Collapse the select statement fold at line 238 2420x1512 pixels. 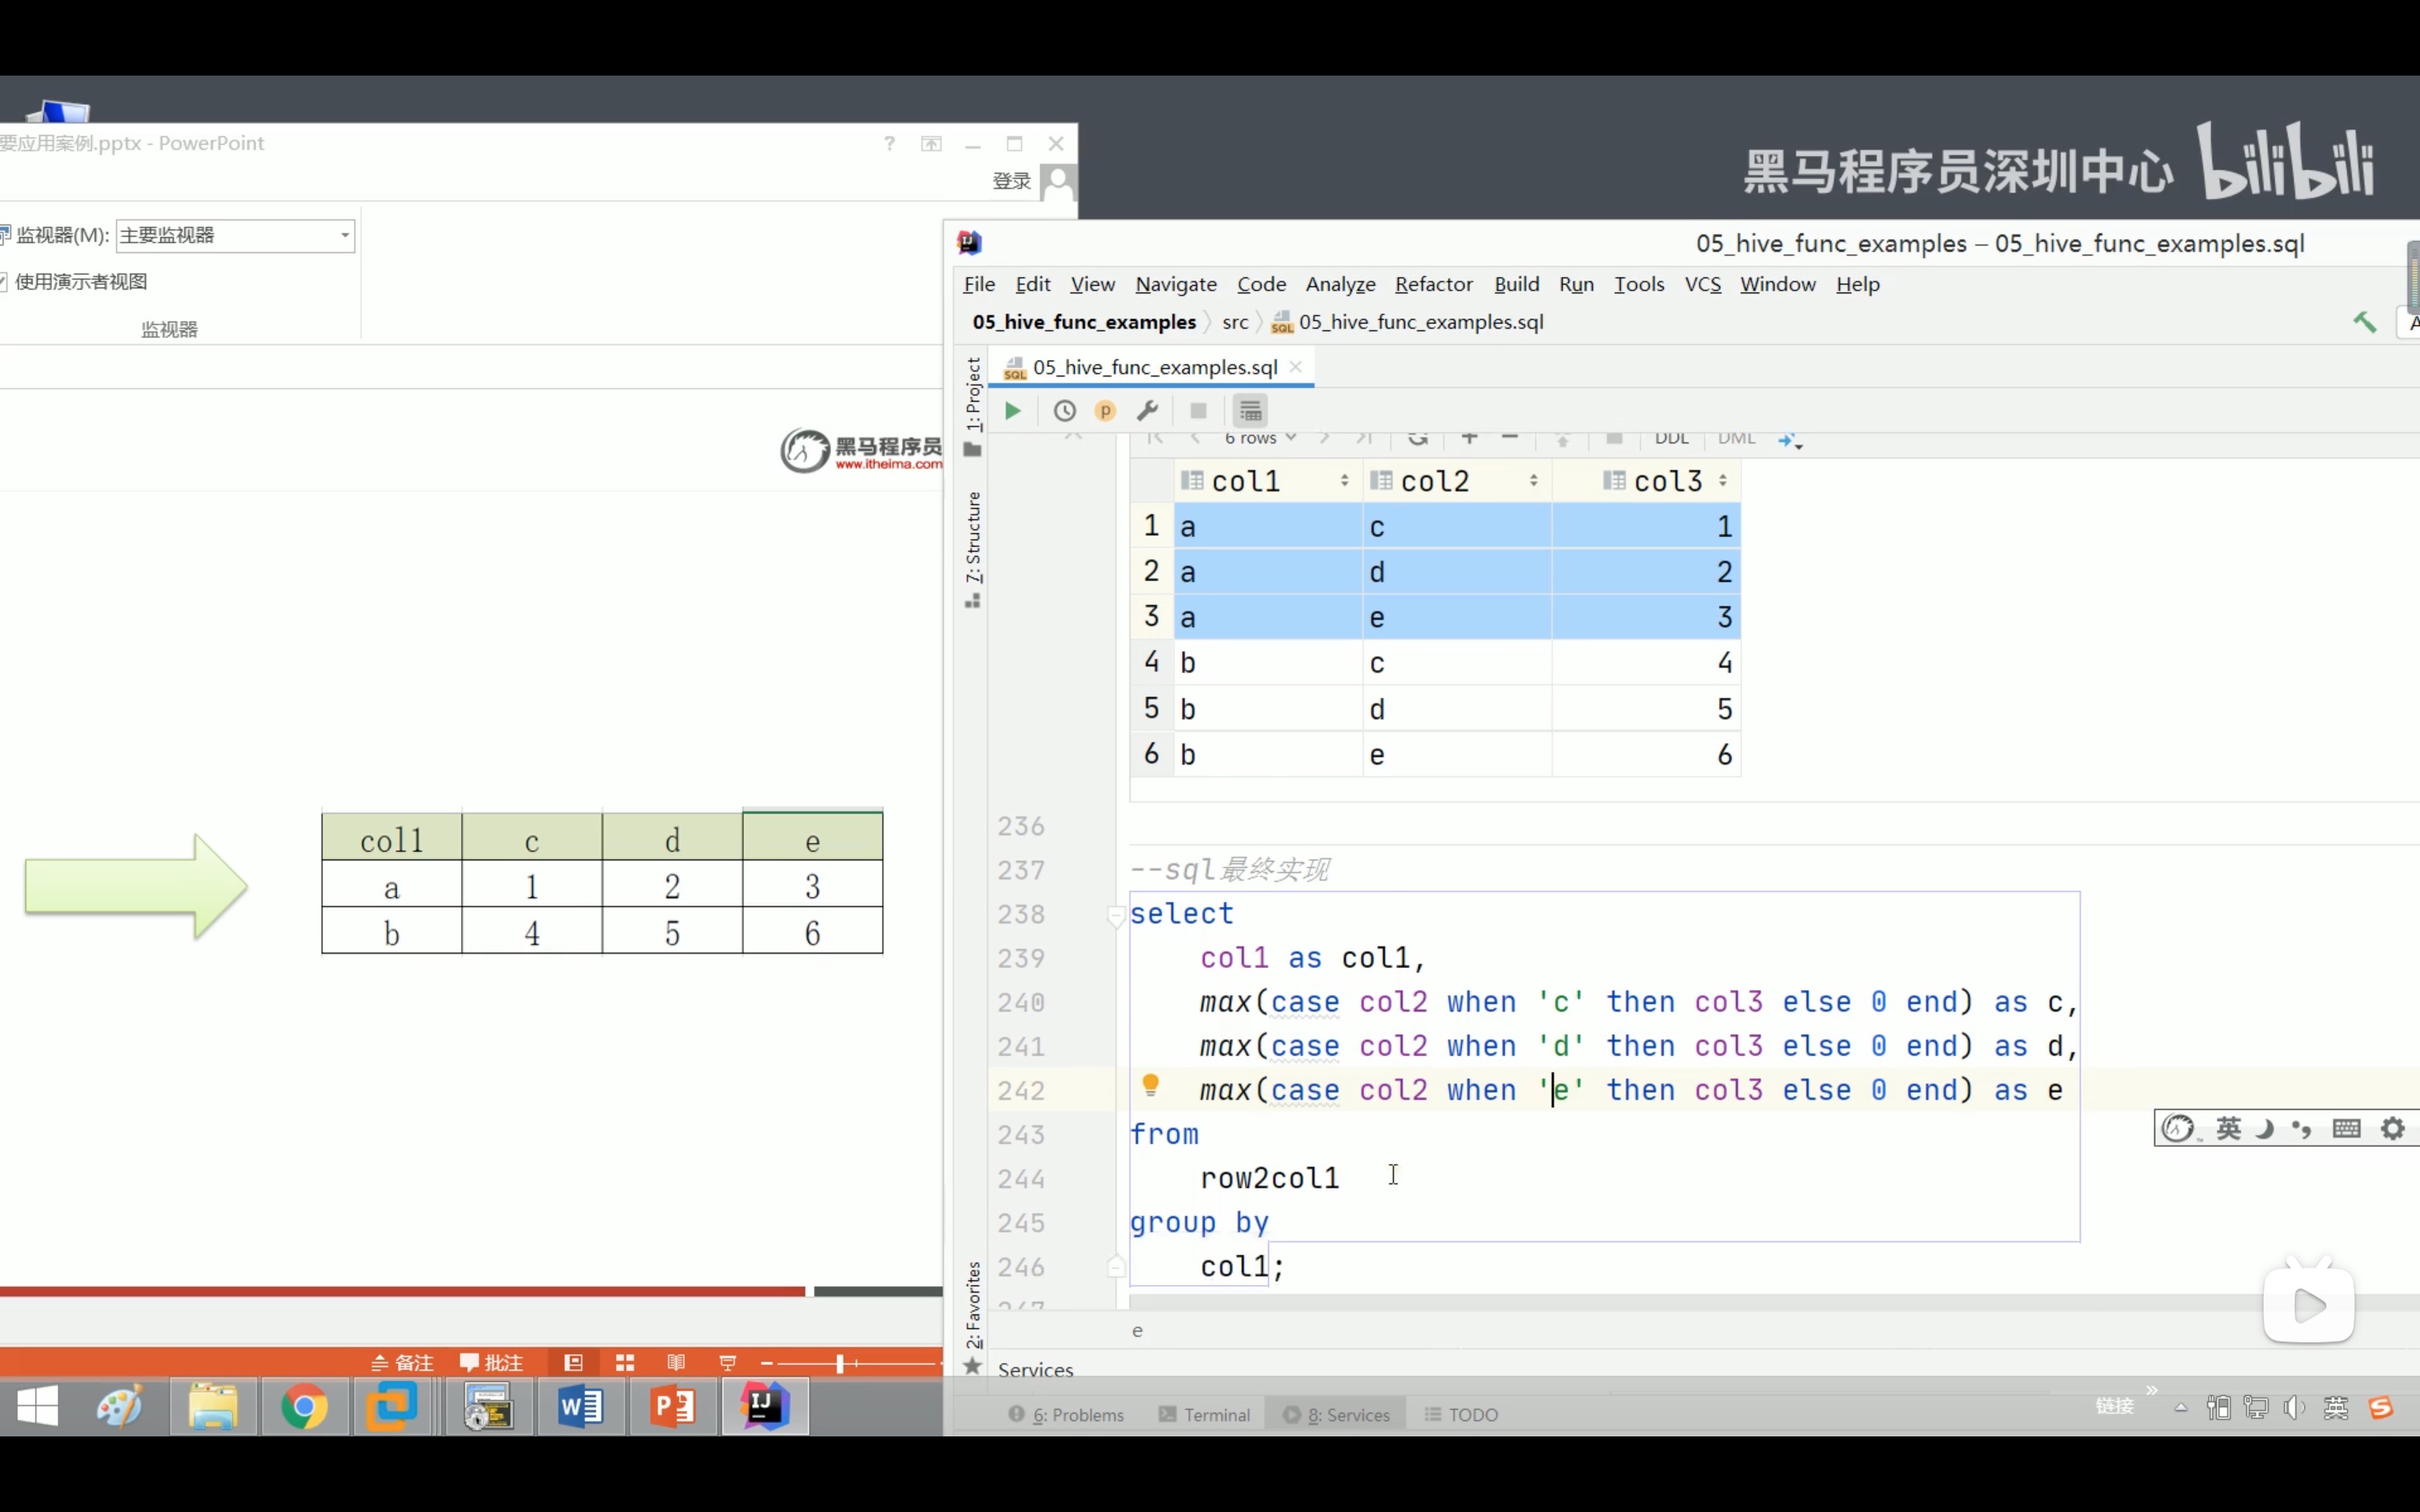tap(1116, 914)
